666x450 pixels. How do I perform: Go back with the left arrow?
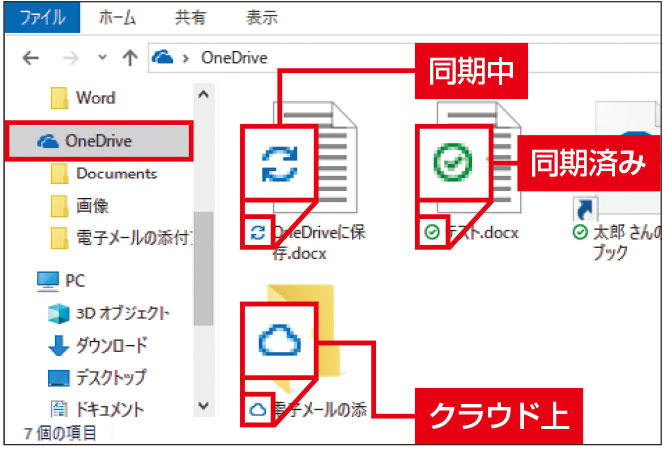coord(31,58)
